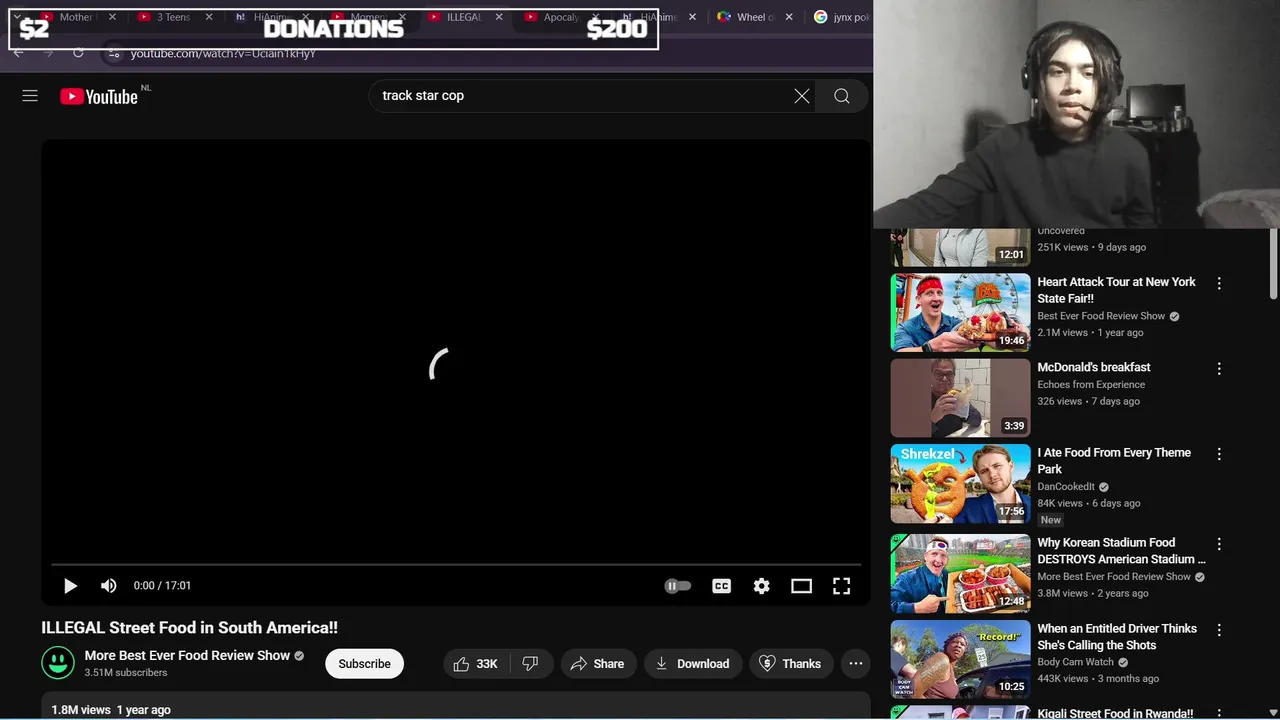The width and height of the screenshot is (1280, 720).
Task: Switch to theater mode
Action: tap(802, 586)
